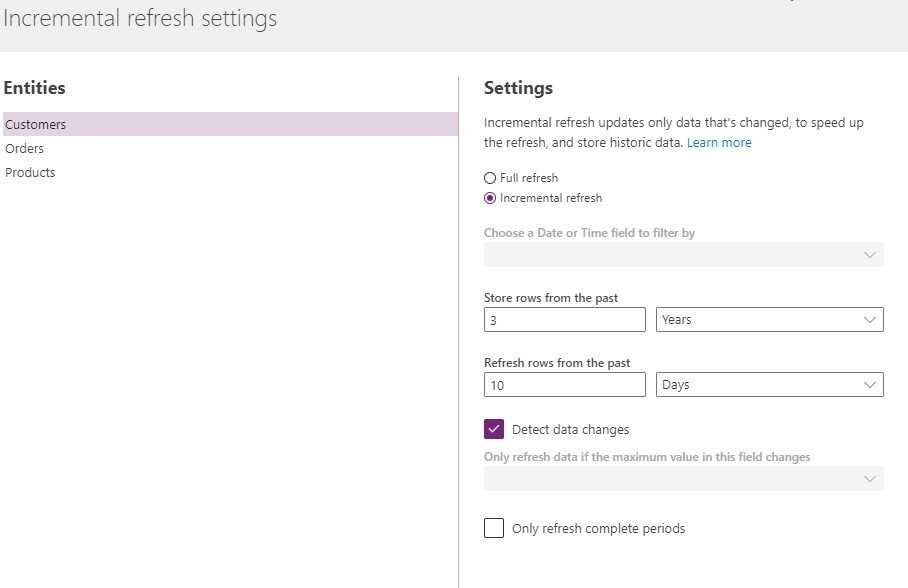Edit the Refresh rows value field
This screenshot has width=908, height=588.
564,384
